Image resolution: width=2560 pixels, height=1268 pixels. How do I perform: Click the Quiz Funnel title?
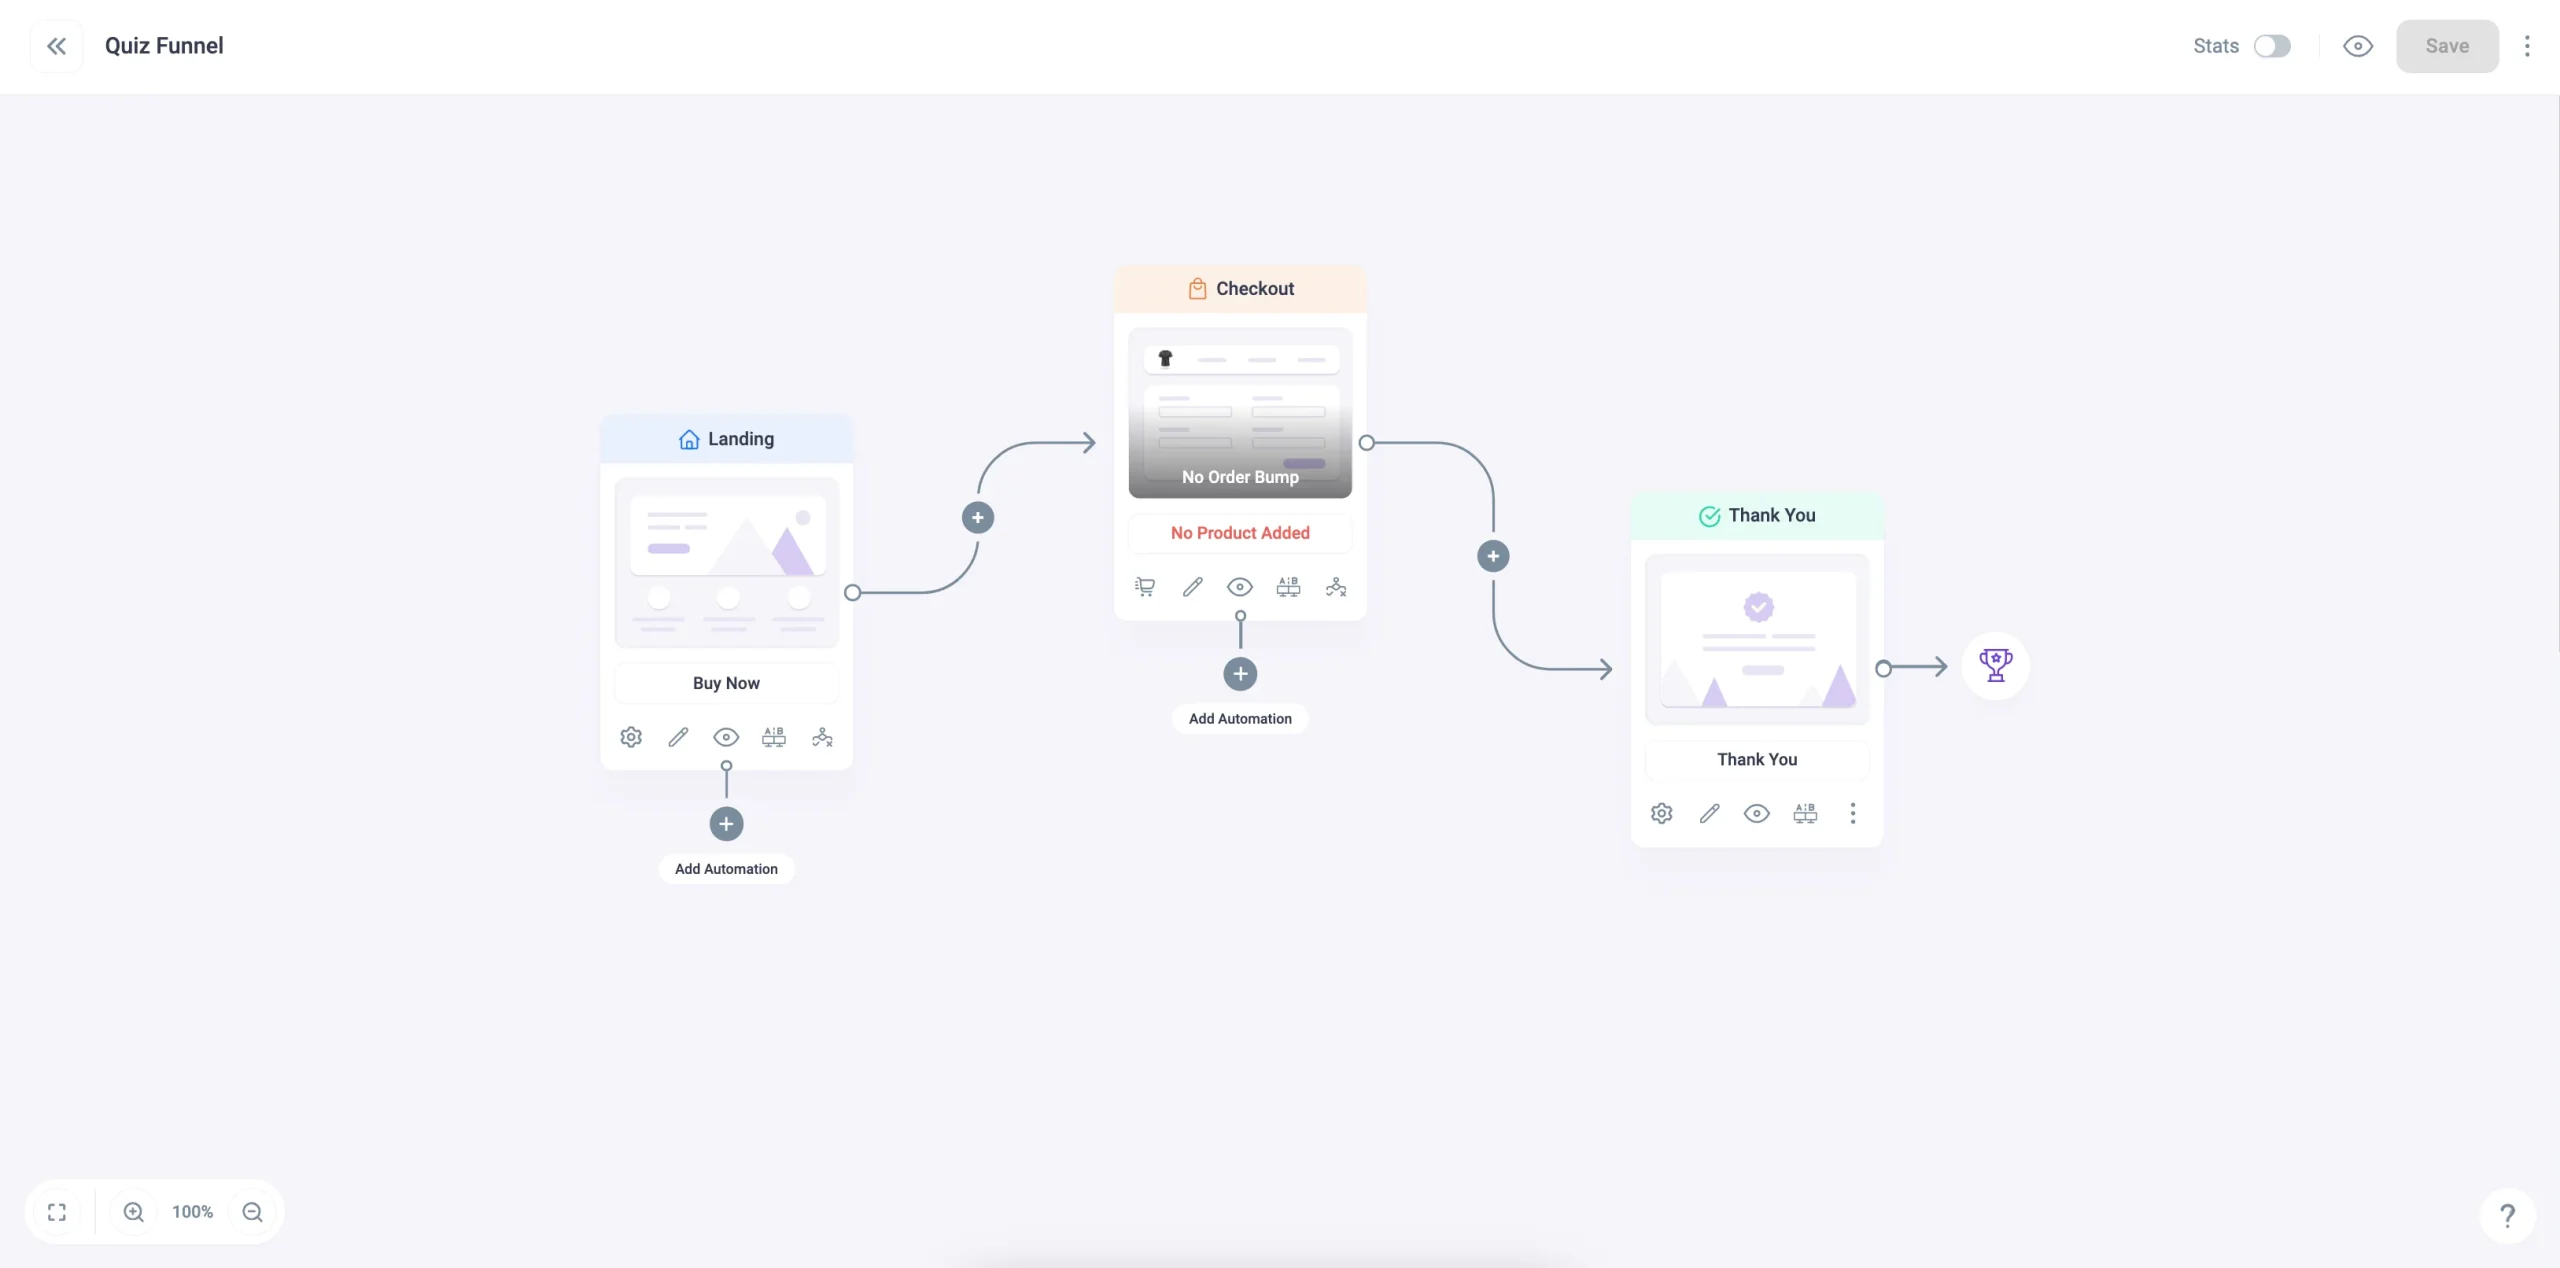coord(164,46)
